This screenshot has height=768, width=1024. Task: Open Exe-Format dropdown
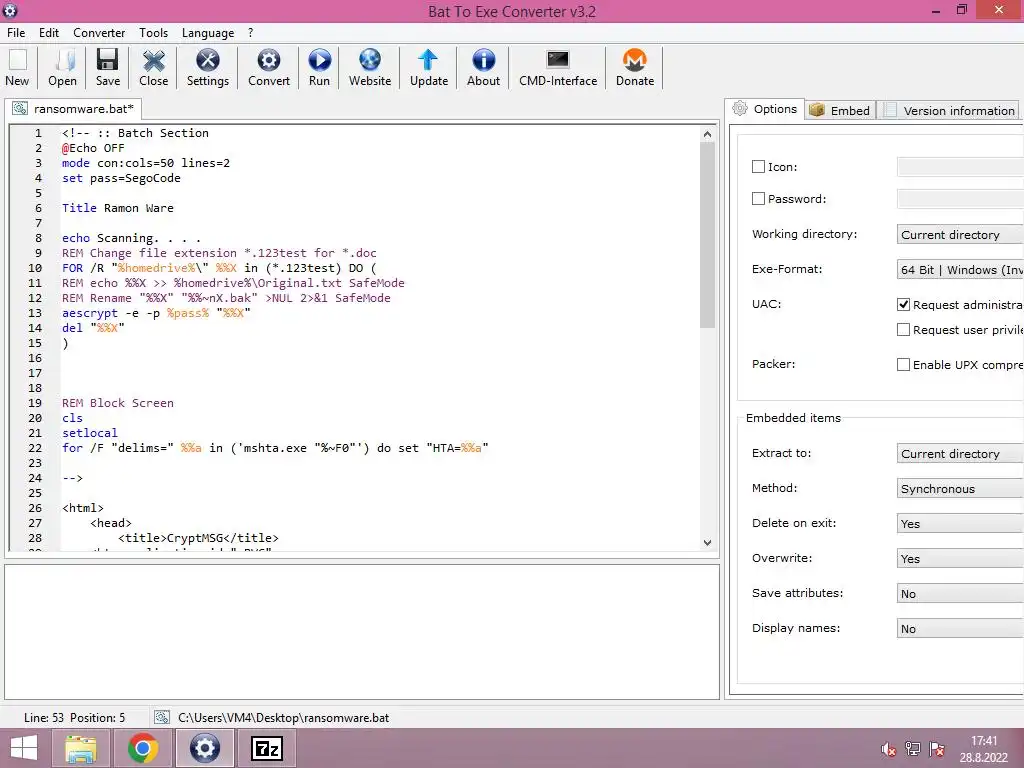pyautogui.click(x=960, y=270)
